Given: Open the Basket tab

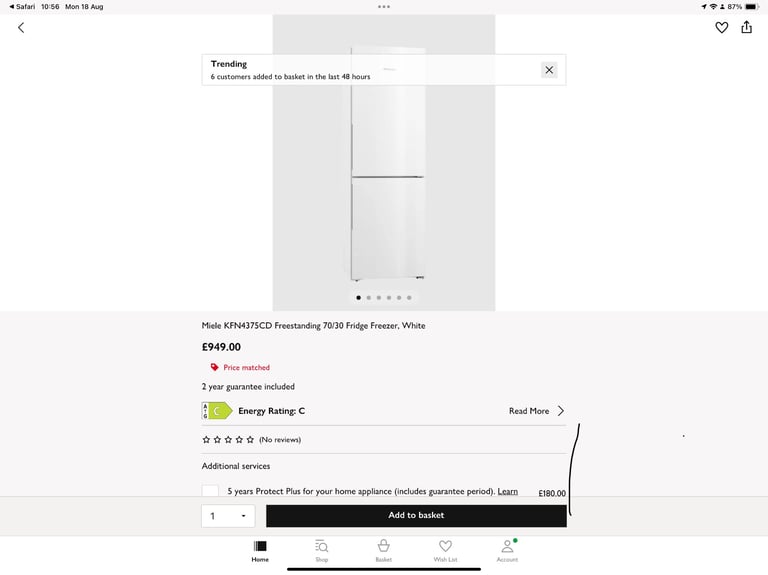Looking at the screenshot, I should [x=384, y=551].
